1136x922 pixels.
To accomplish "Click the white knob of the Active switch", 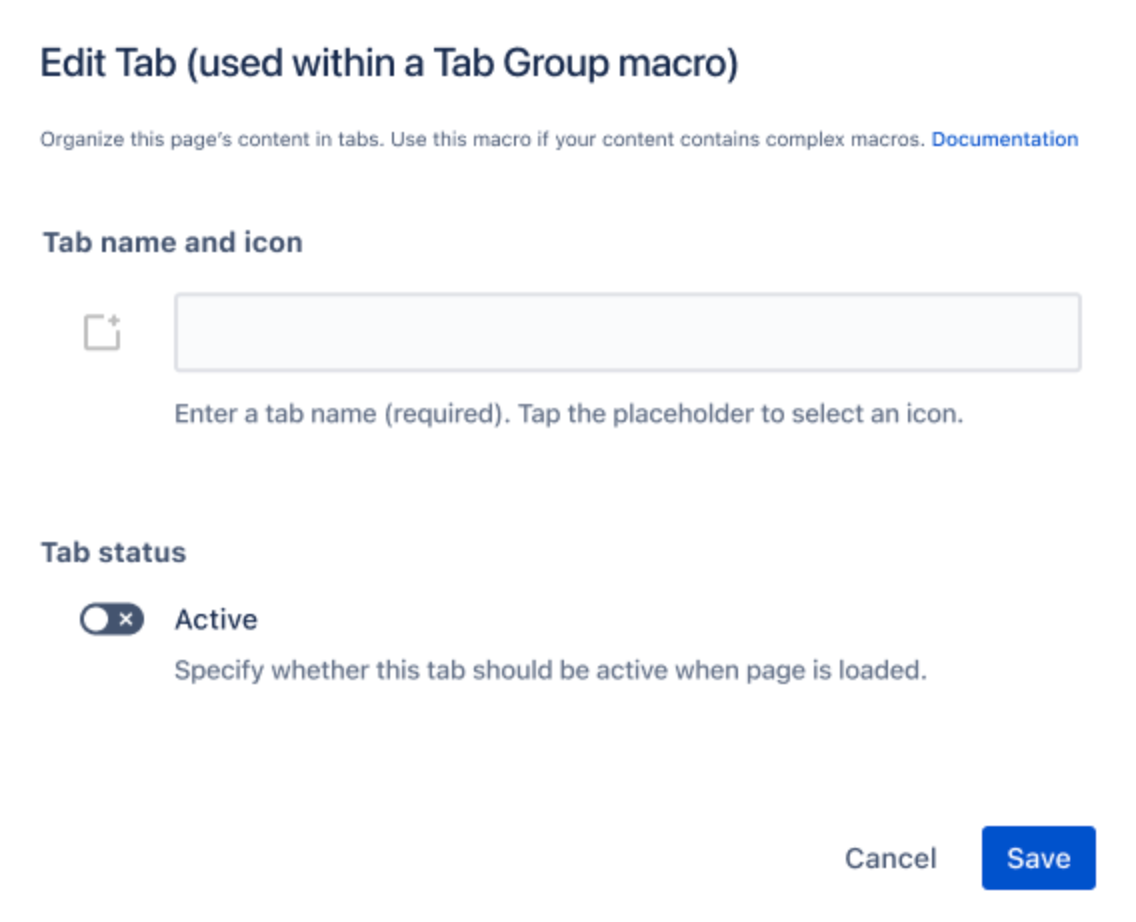I will (96, 620).
